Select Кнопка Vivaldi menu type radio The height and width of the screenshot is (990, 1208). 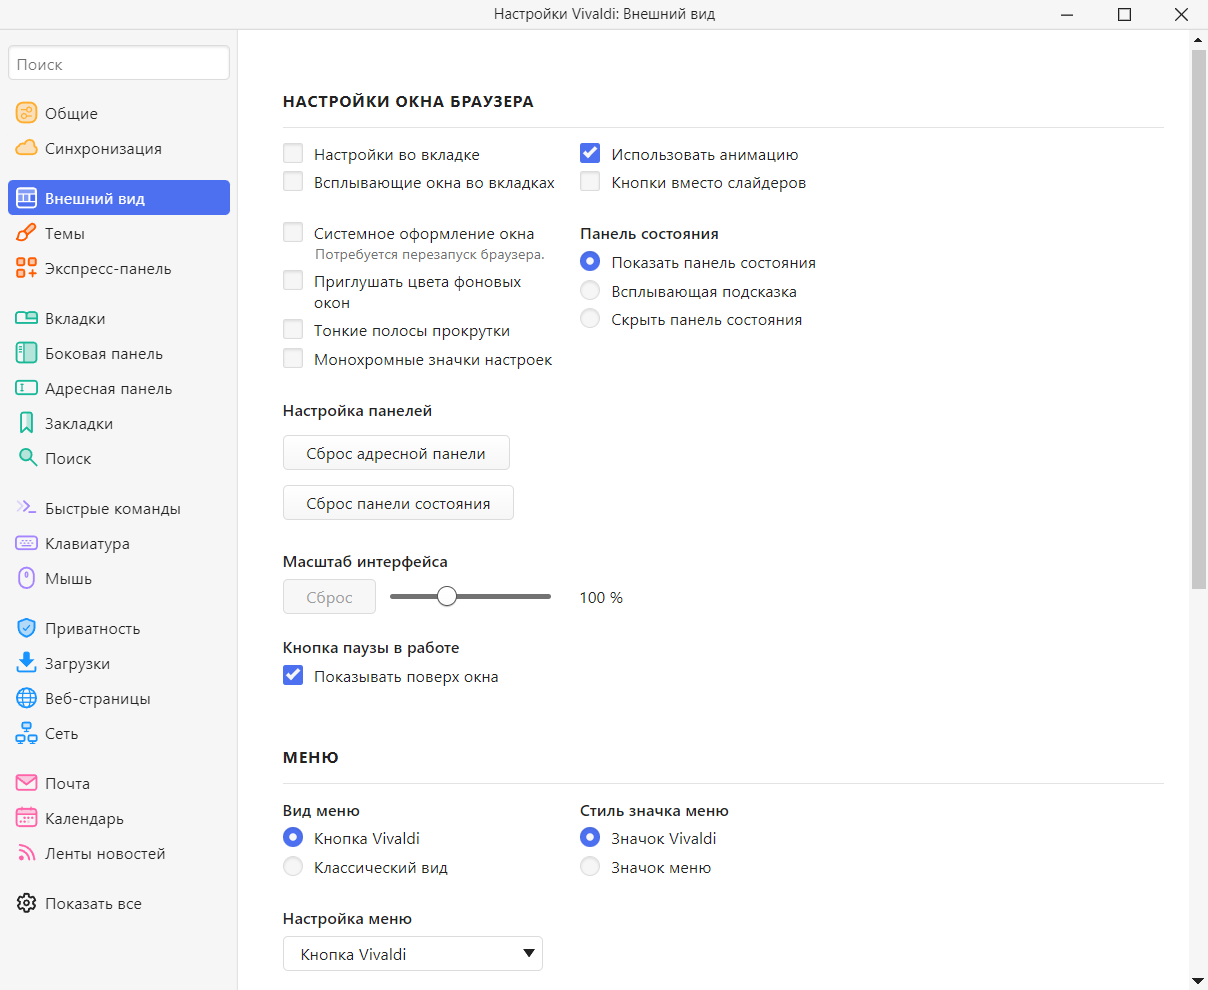pyautogui.click(x=293, y=838)
